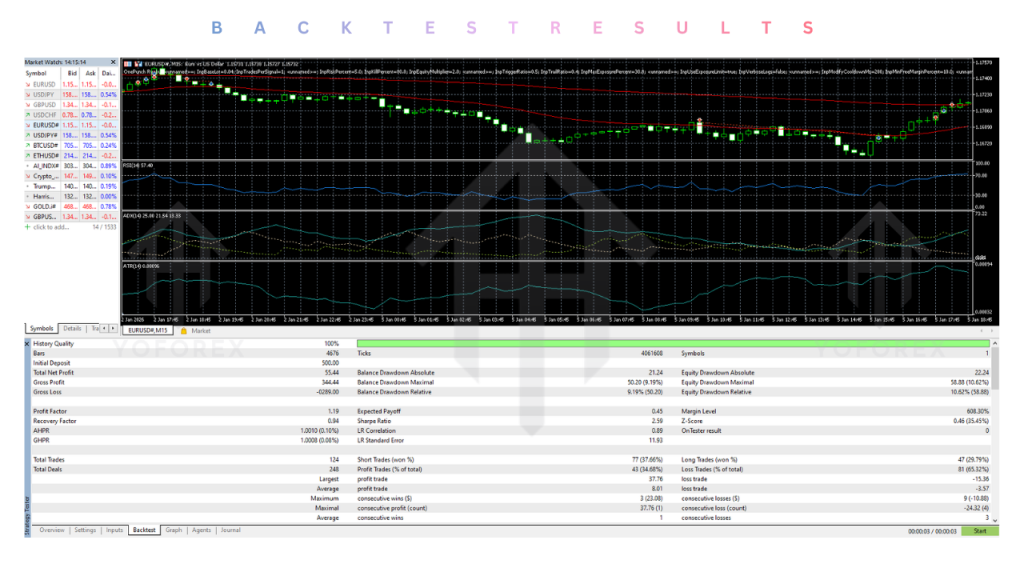Viewport: 1024px width, 576px height.
Task: Close the Market Watch panel
Action: tap(113, 62)
